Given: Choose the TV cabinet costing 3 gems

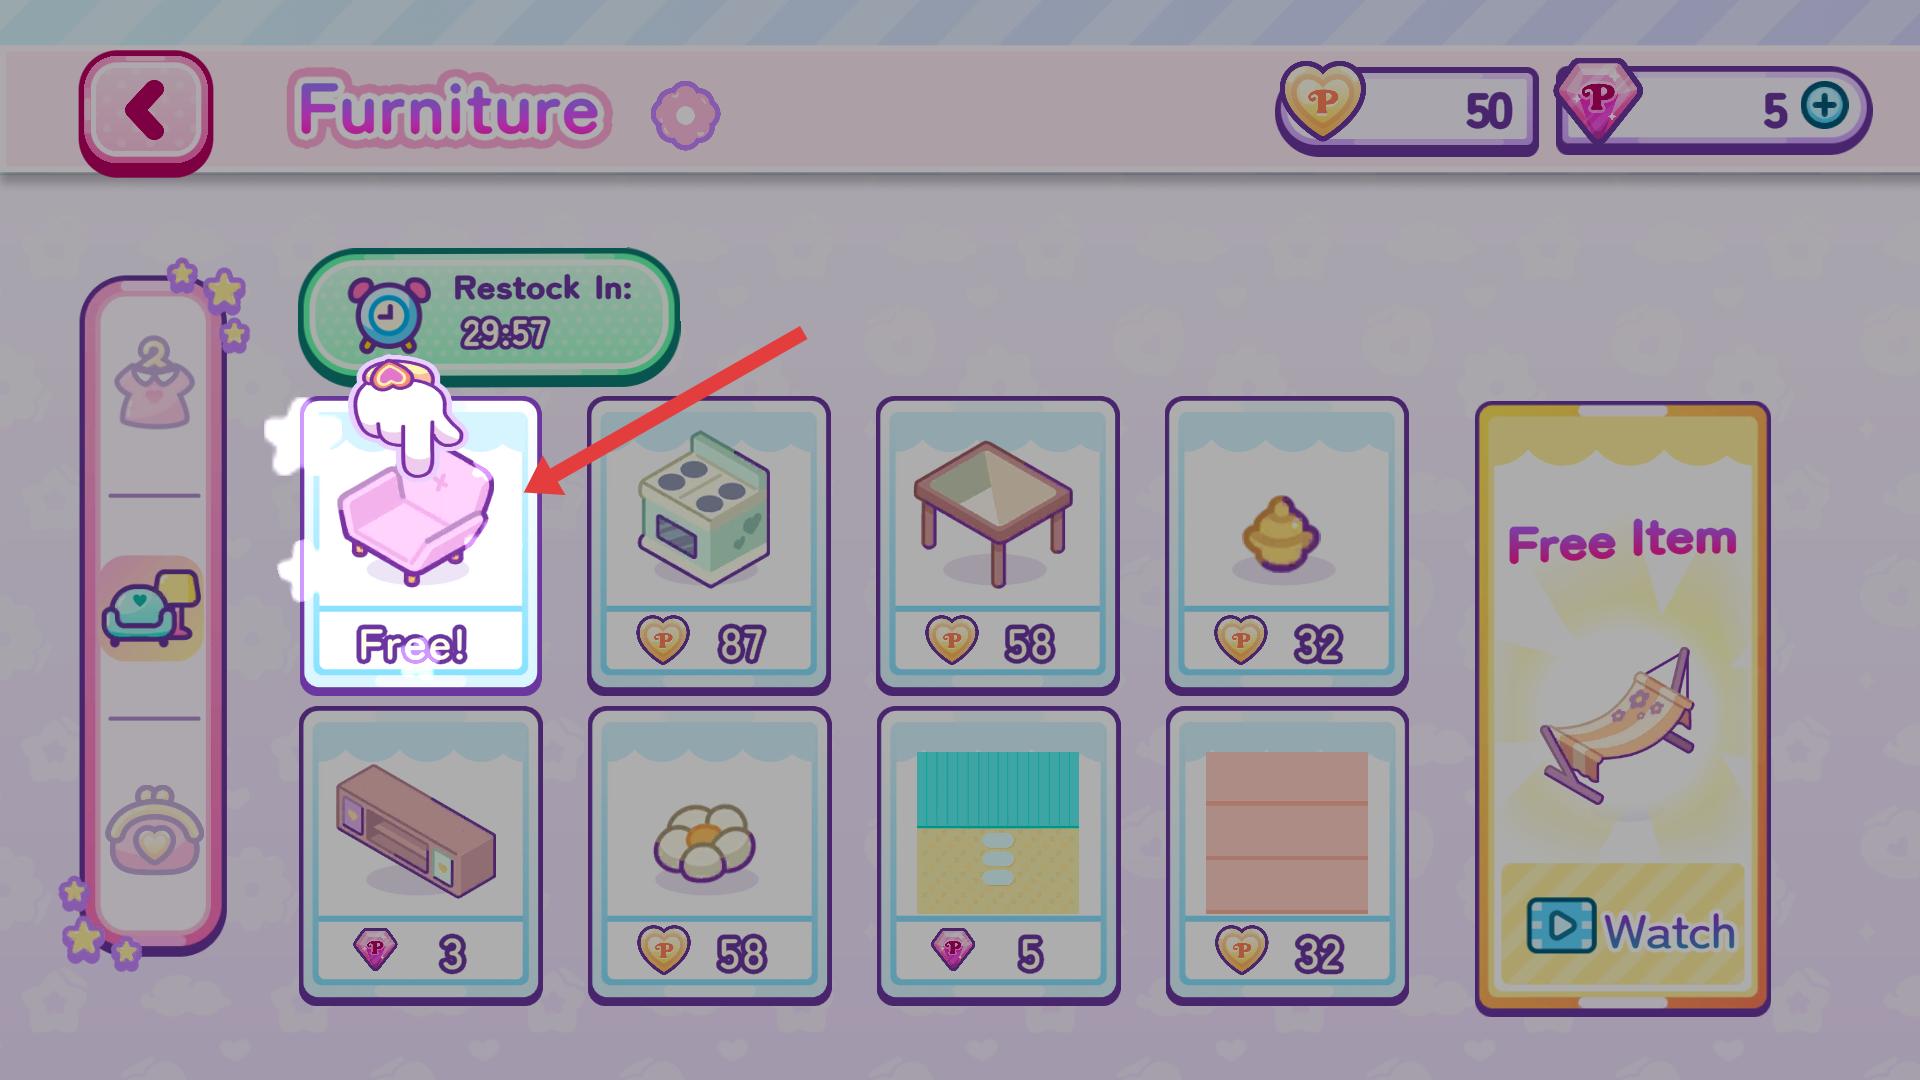Looking at the screenshot, I should [x=420, y=856].
